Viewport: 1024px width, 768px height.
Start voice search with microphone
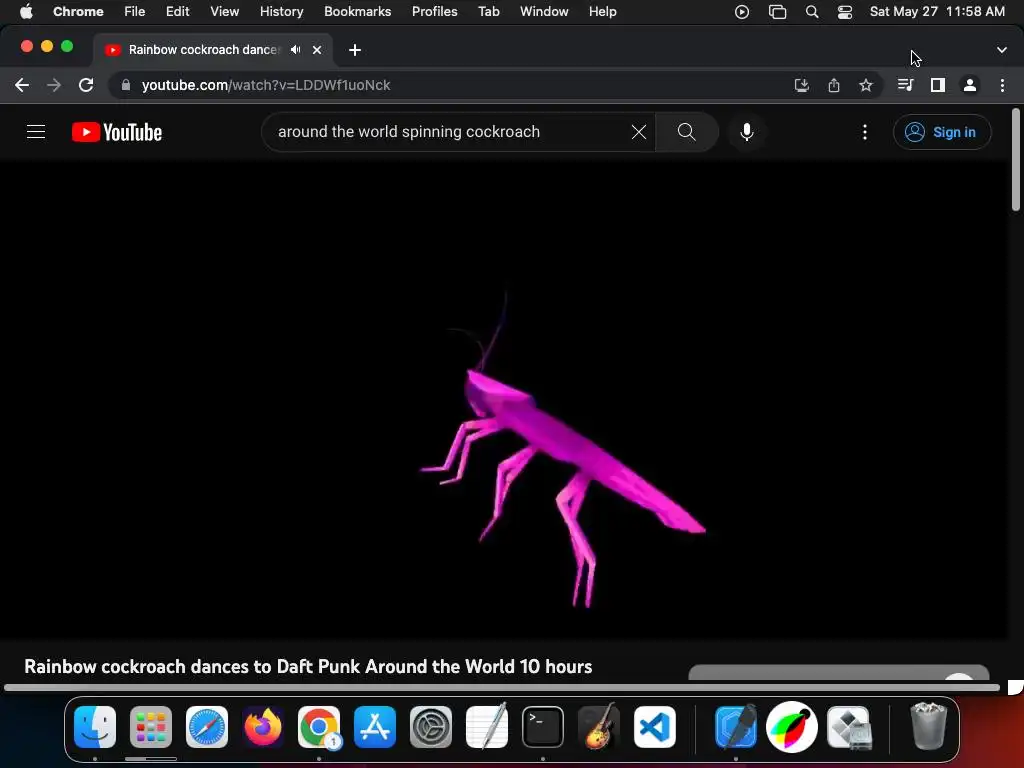tap(747, 132)
